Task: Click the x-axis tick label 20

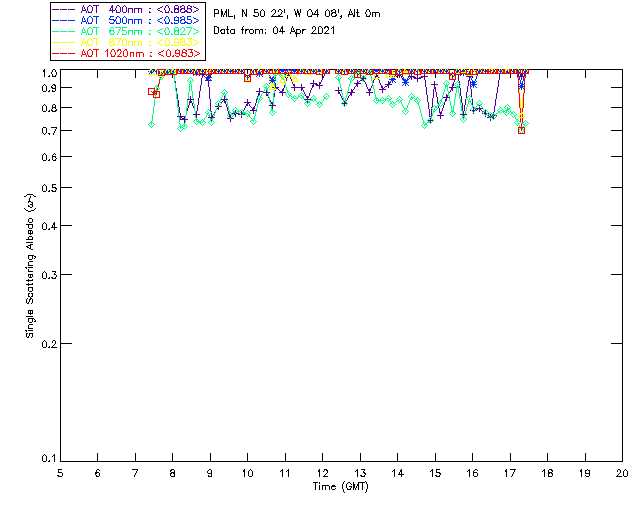Action: click(622, 473)
